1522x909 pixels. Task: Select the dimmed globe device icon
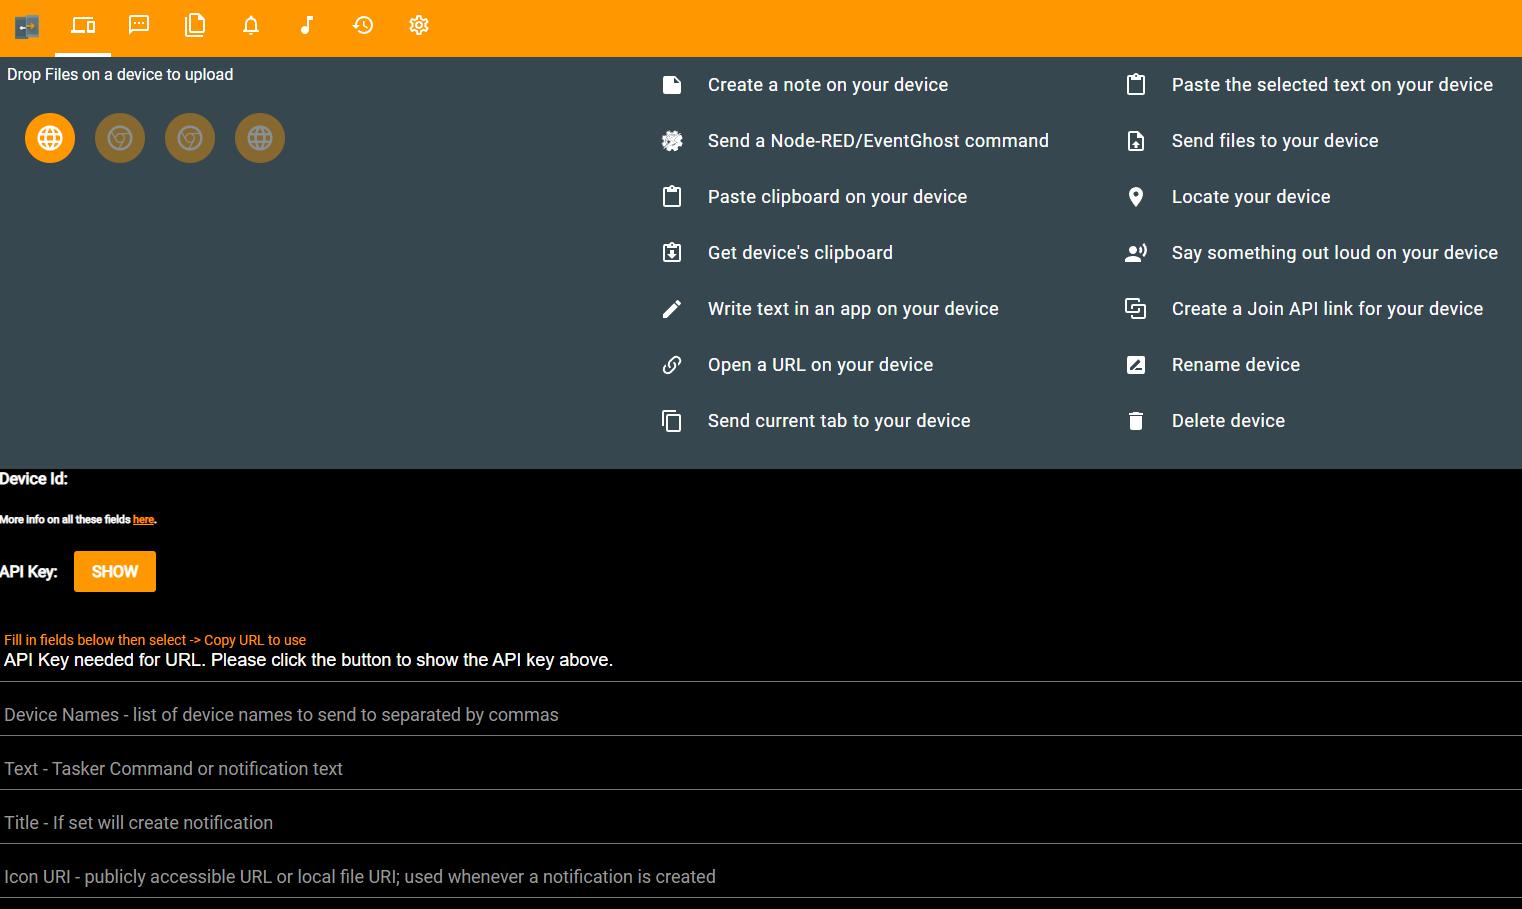coord(260,138)
